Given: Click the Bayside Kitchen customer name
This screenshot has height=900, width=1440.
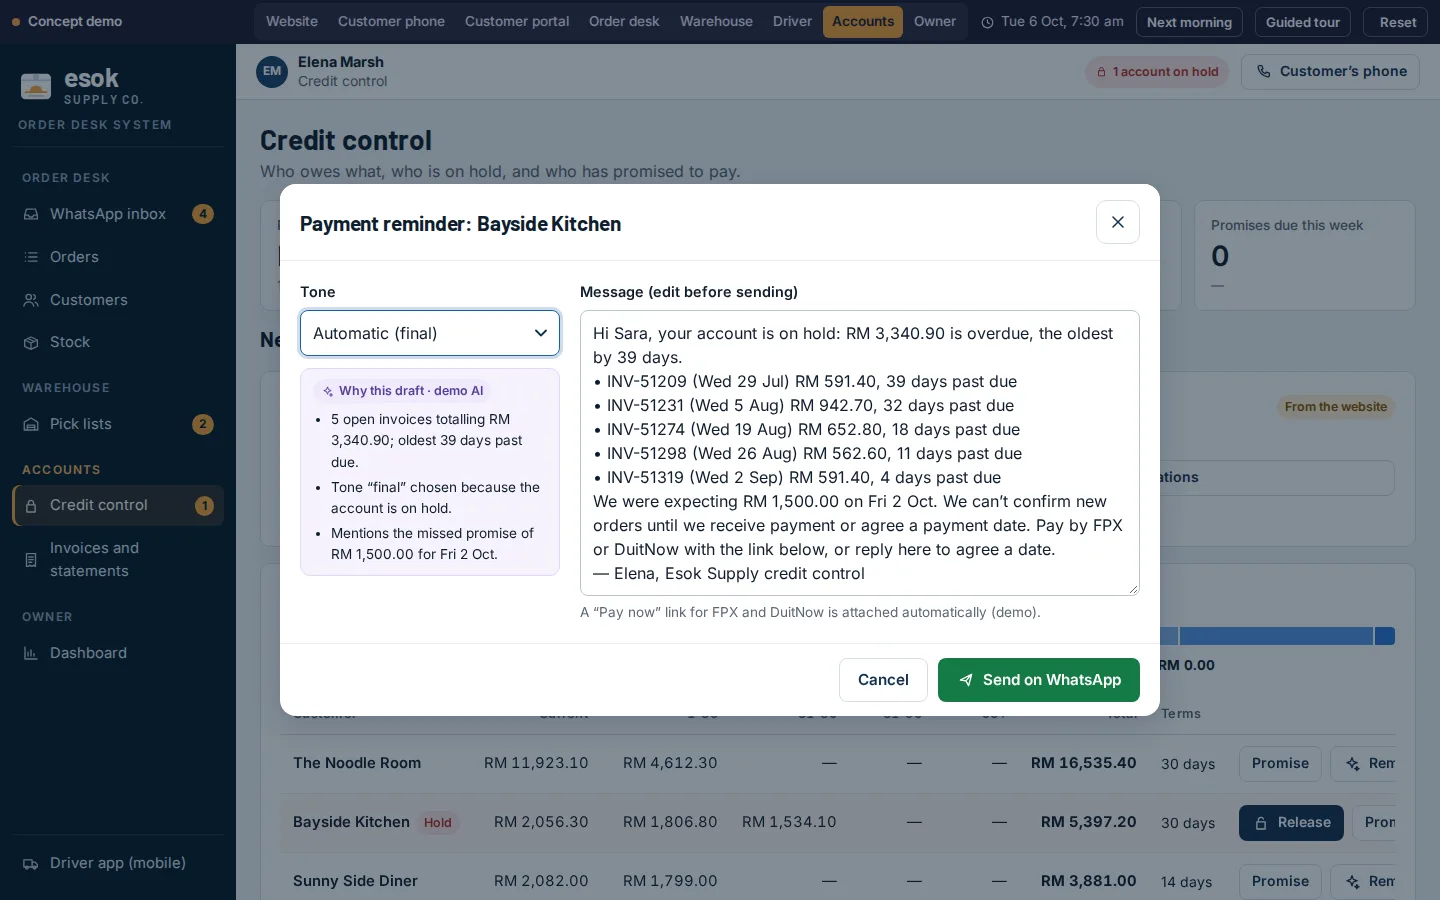Looking at the screenshot, I should point(351,822).
